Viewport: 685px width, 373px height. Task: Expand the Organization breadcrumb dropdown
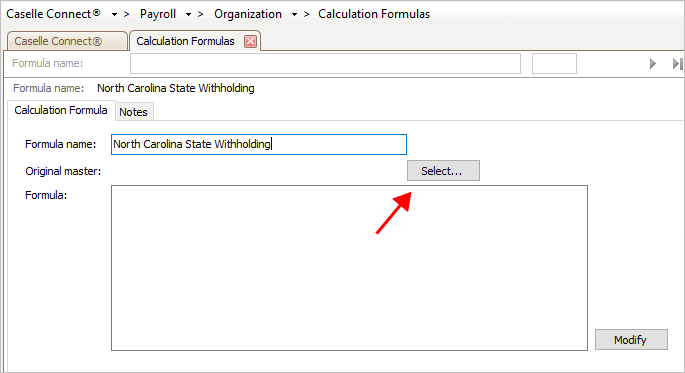[x=294, y=14]
